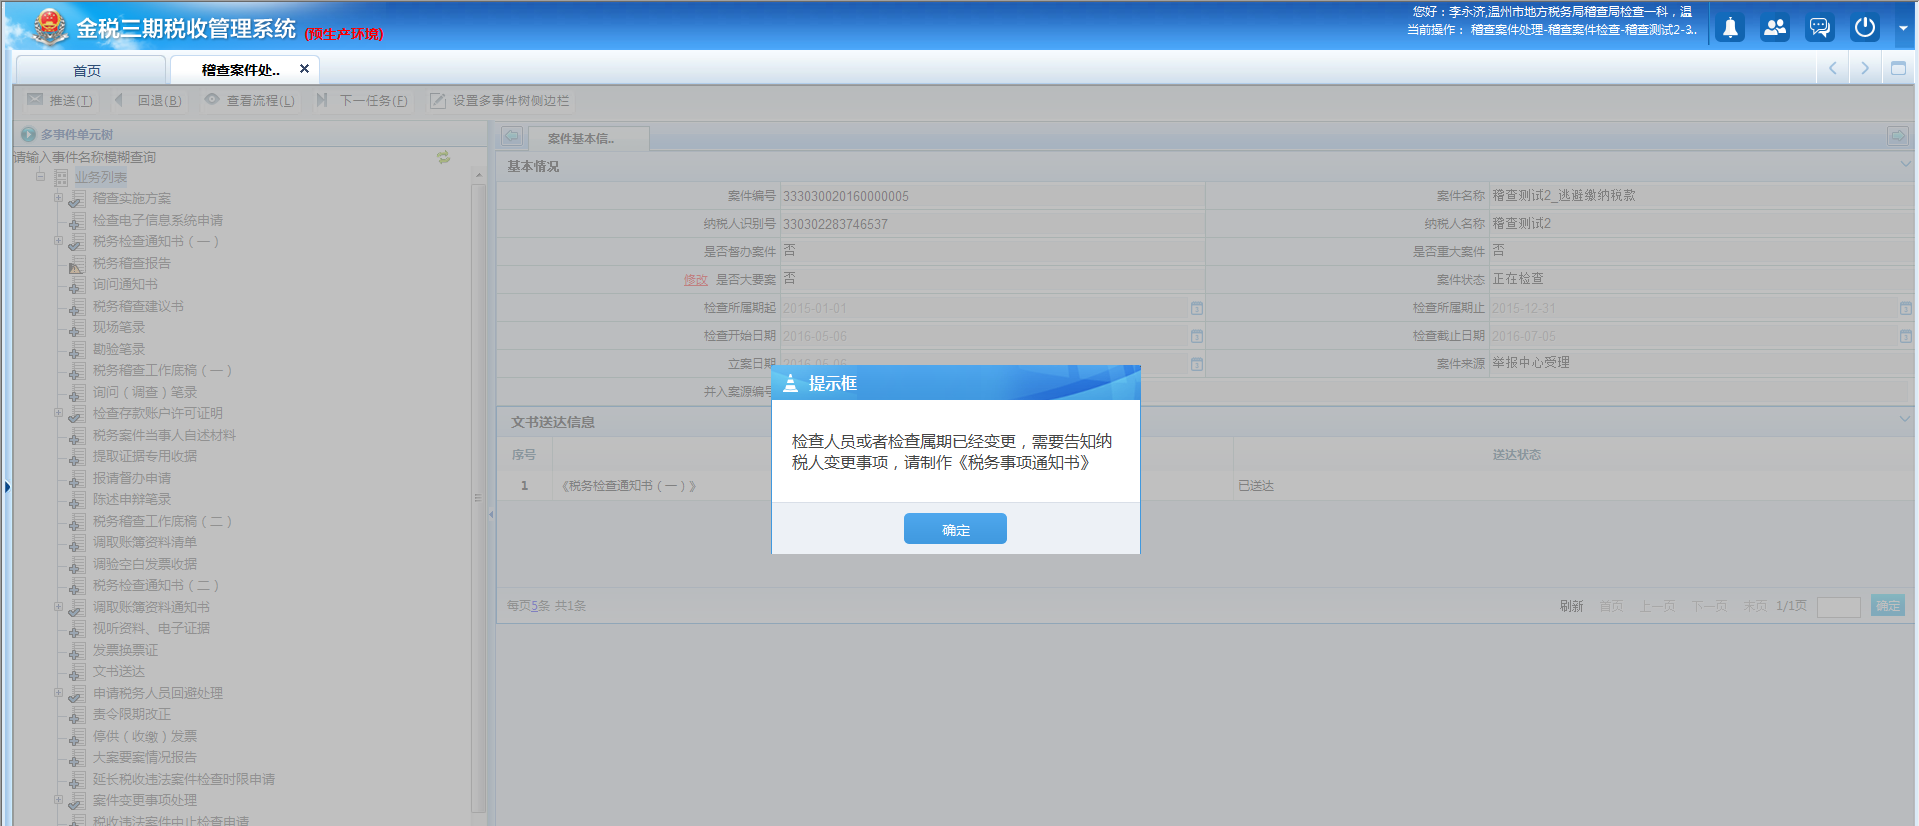Open the notification bell icon

tap(1730, 28)
